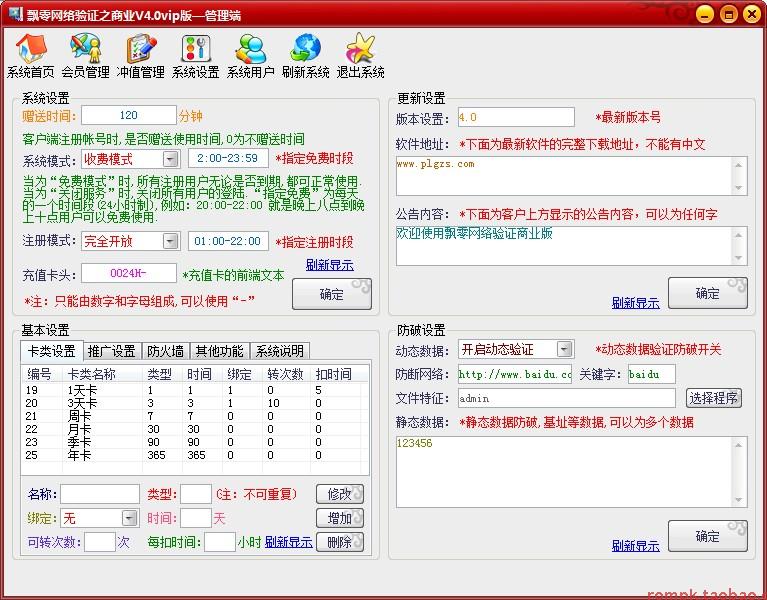Click 确定 button in 防破设置 group

coord(707,536)
